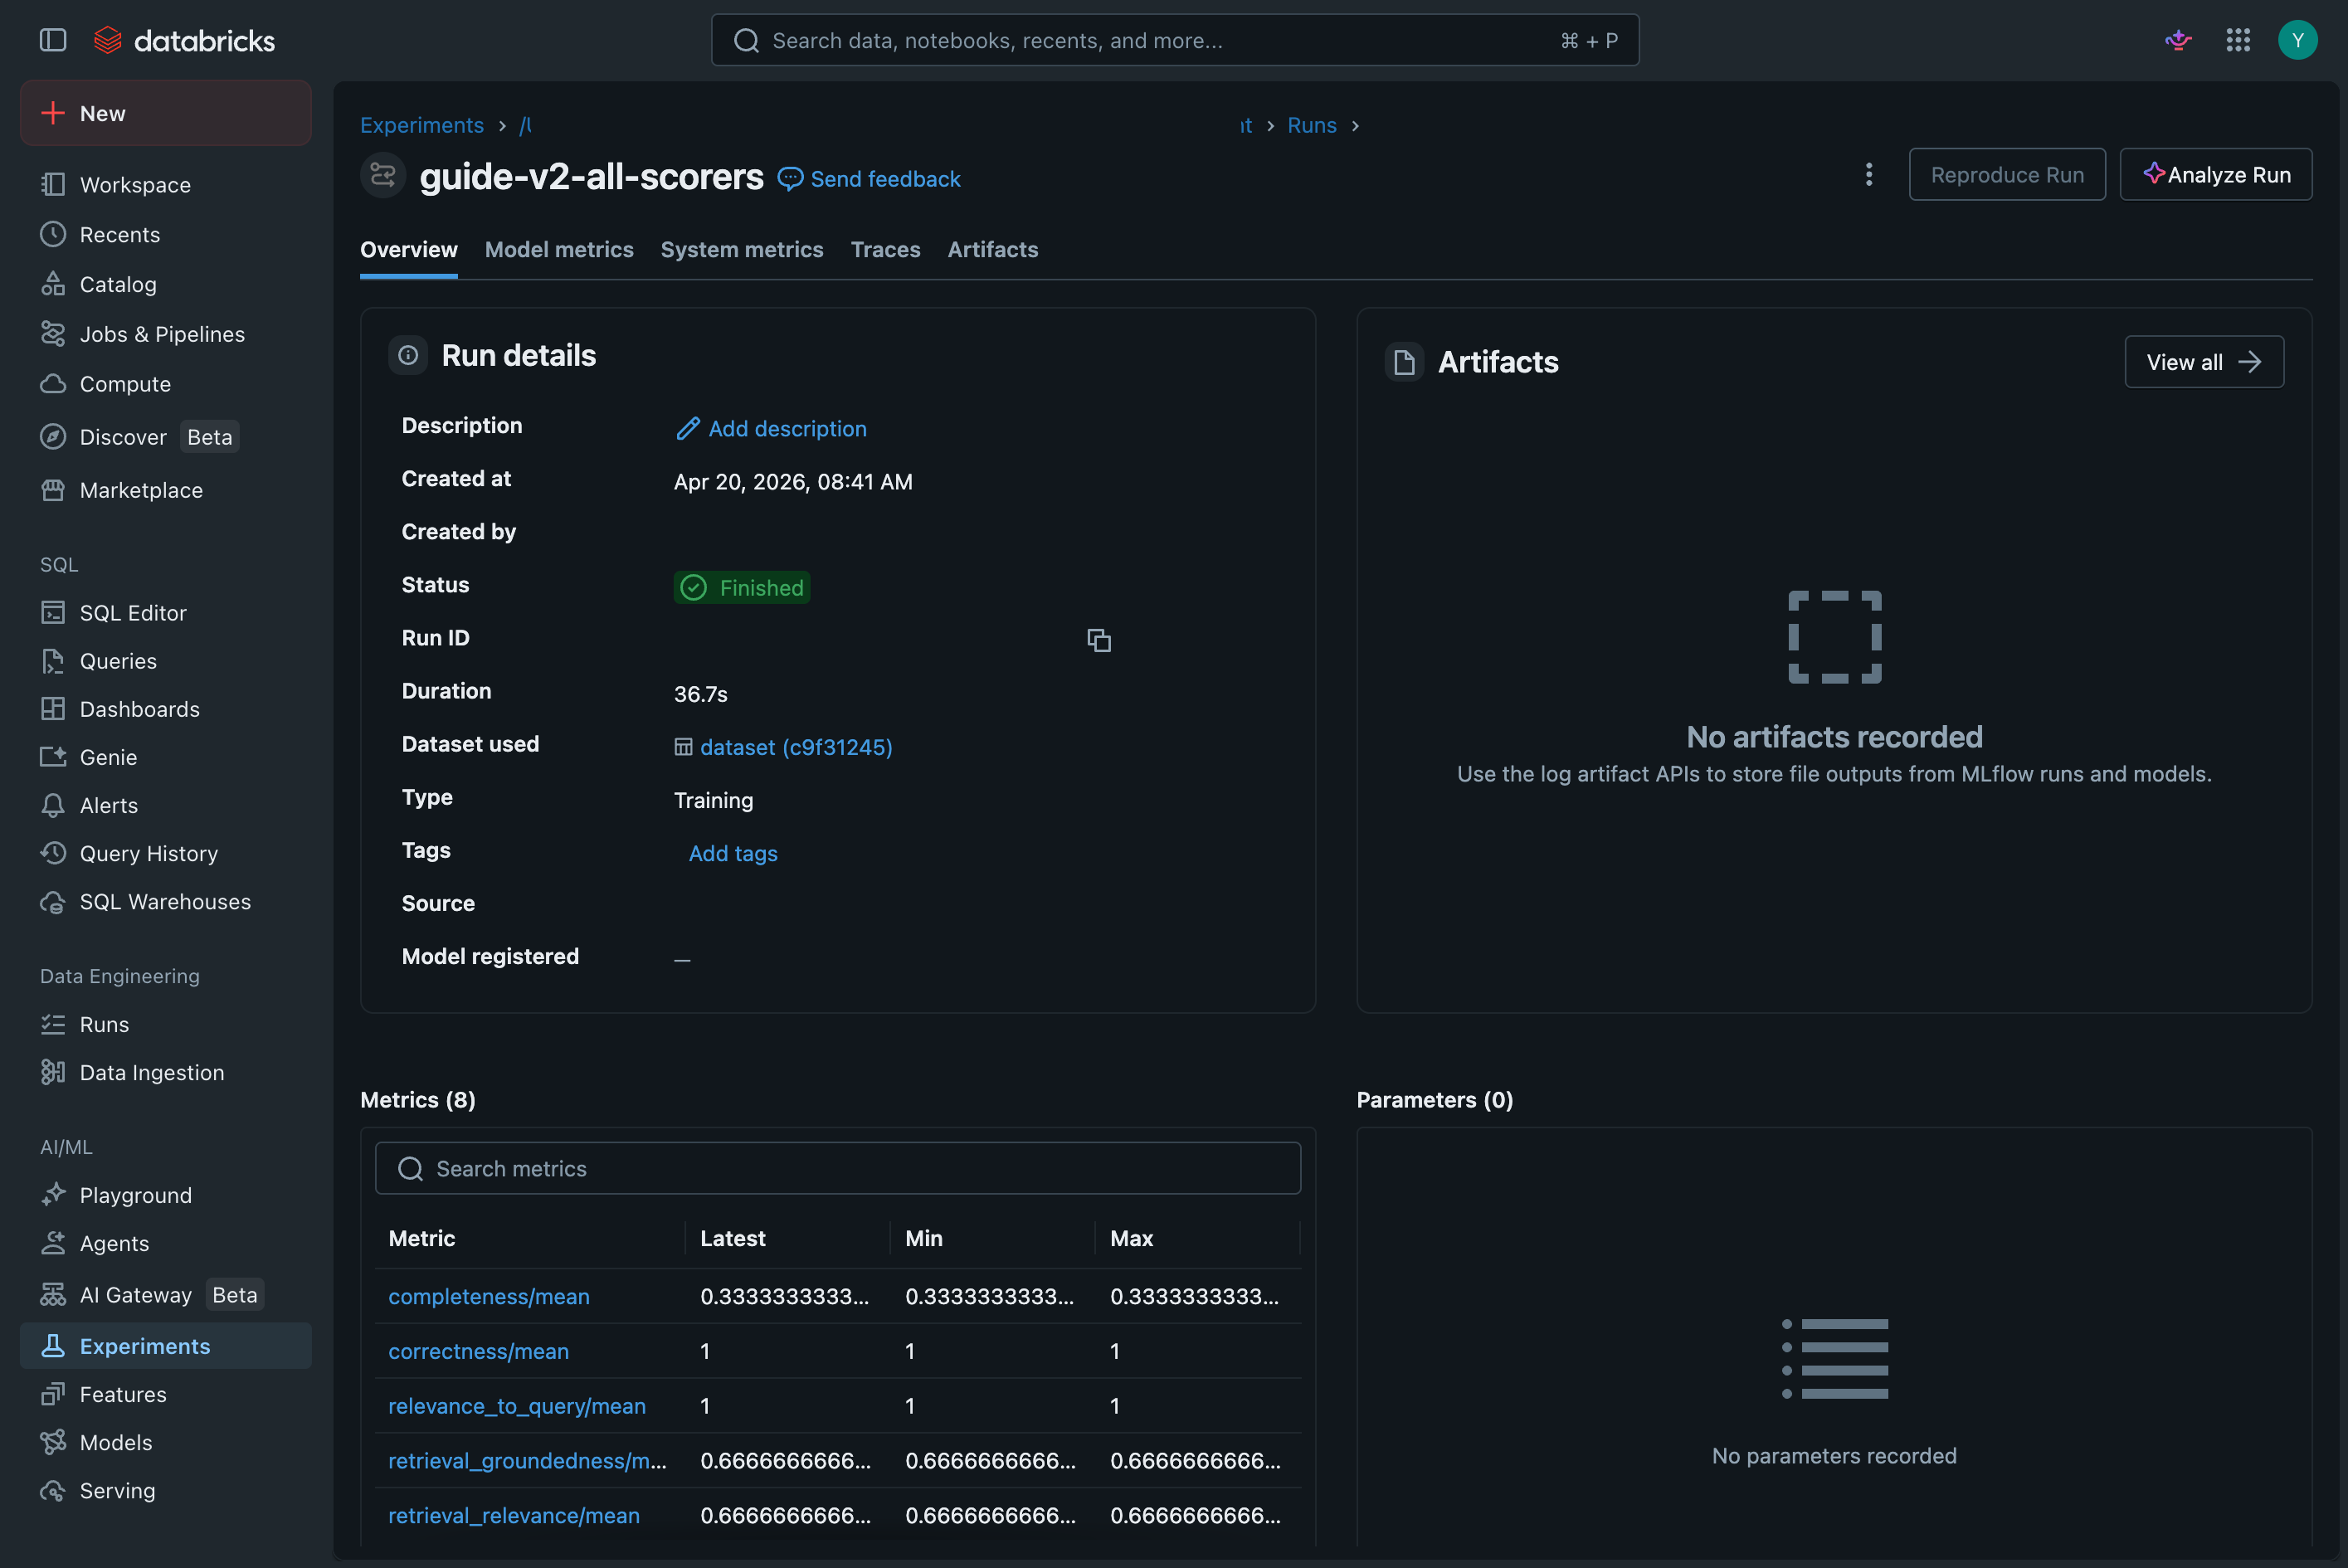
Task: Open retrieval_groundedness/mean metric
Action: [x=527, y=1461]
